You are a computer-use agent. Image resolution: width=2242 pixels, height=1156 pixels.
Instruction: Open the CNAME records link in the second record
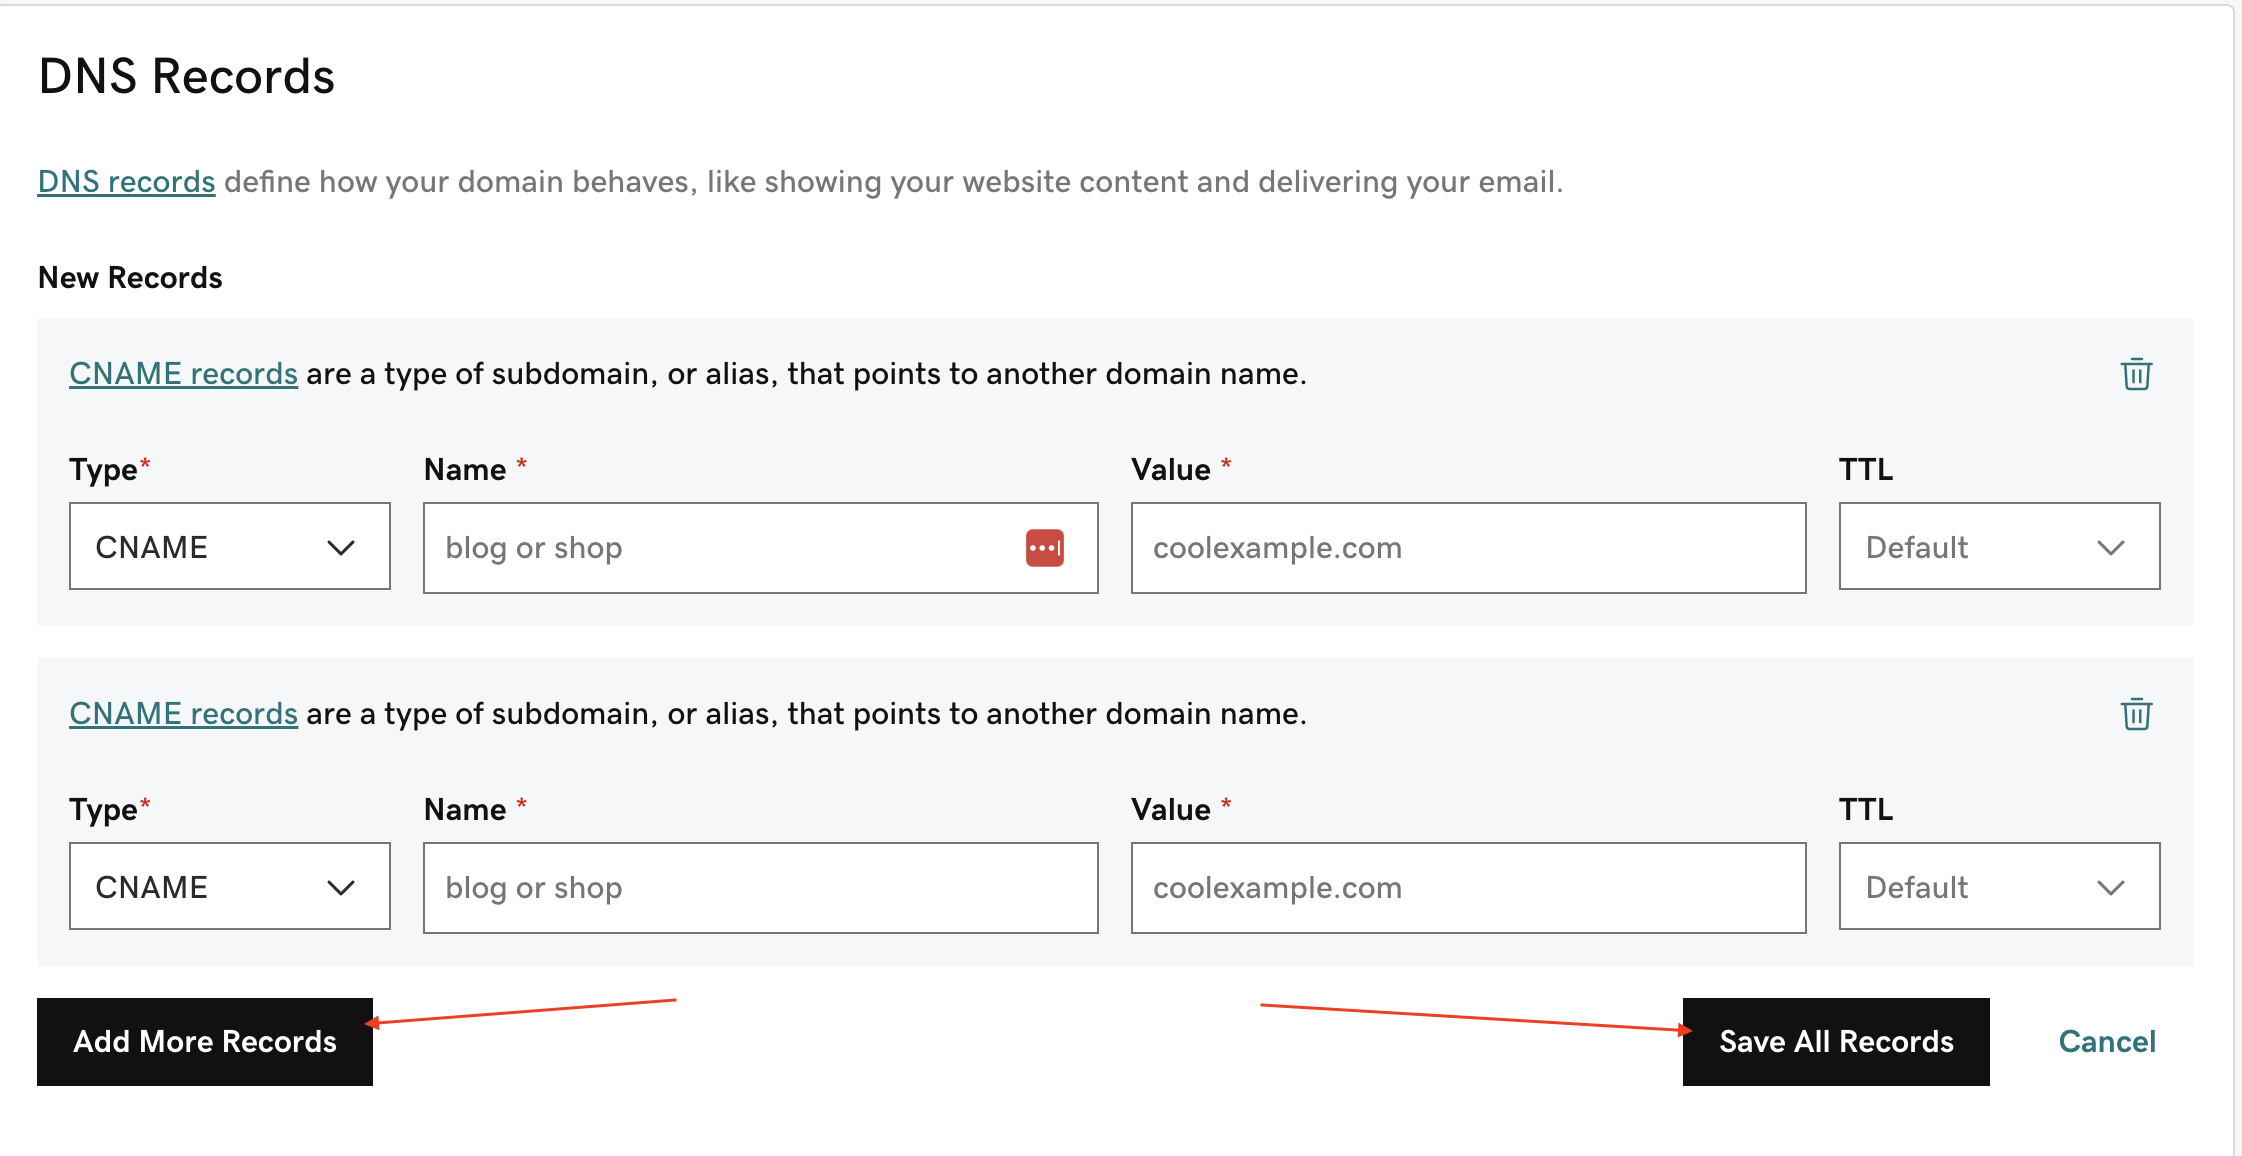pos(183,714)
